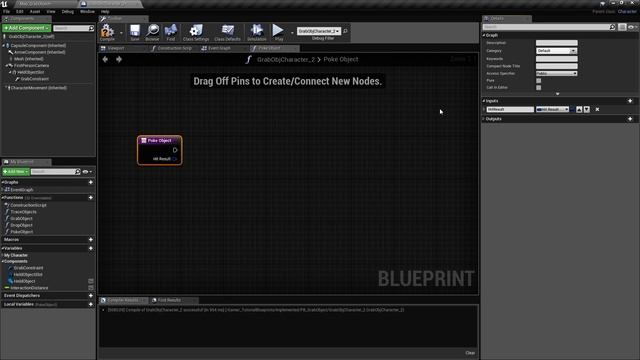Open the Hit Result pin type dropdown
This screenshot has width=640, height=360.
(x=552, y=109)
